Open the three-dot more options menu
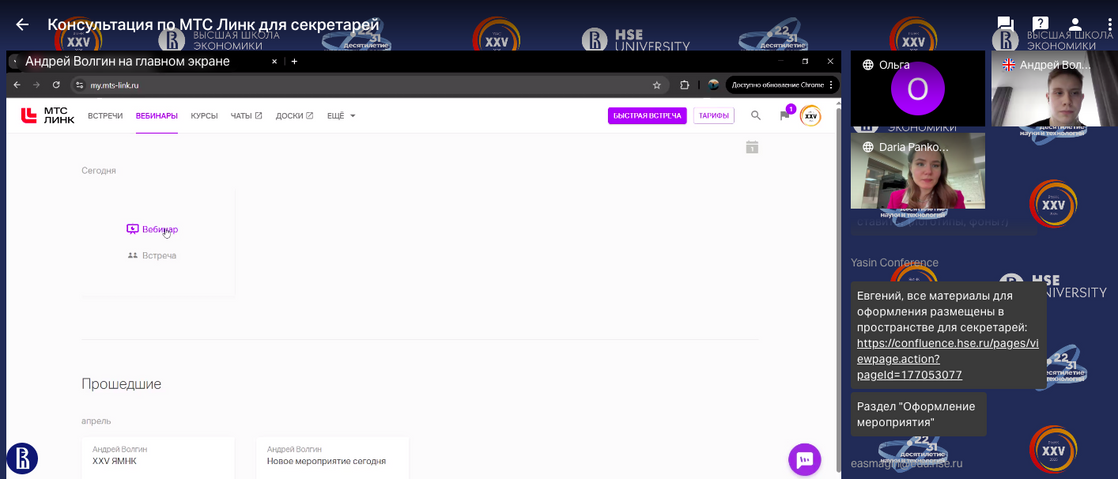1118x479 pixels. click(1109, 24)
